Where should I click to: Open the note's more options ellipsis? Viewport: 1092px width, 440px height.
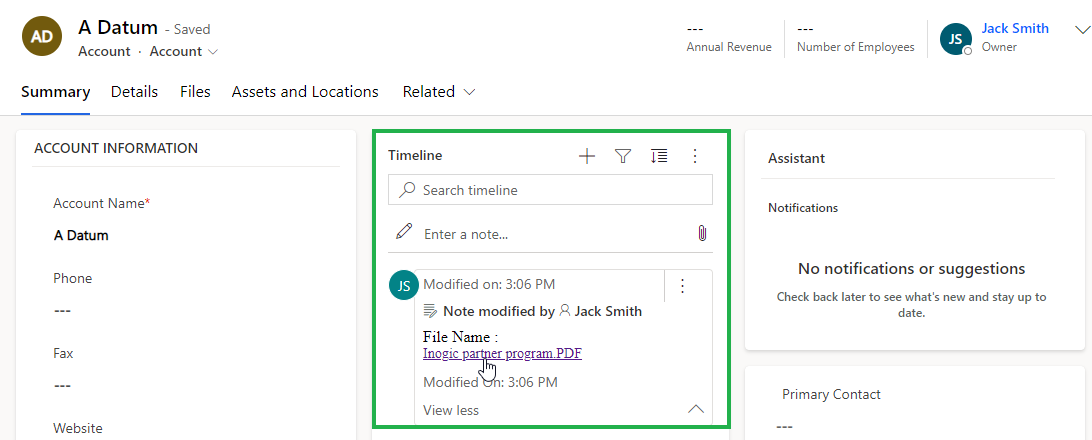(682, 285)
